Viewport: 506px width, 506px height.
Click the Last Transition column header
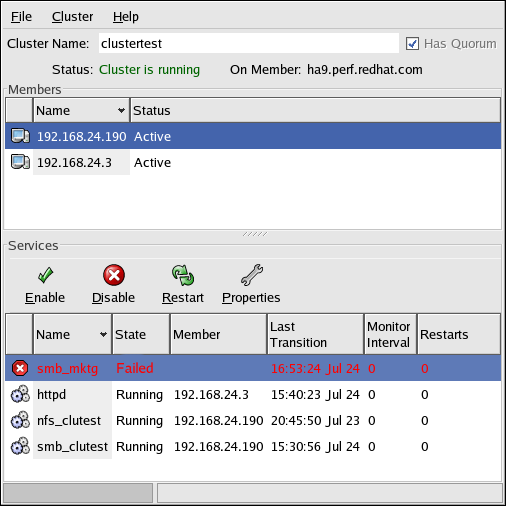tap(315, 334)
